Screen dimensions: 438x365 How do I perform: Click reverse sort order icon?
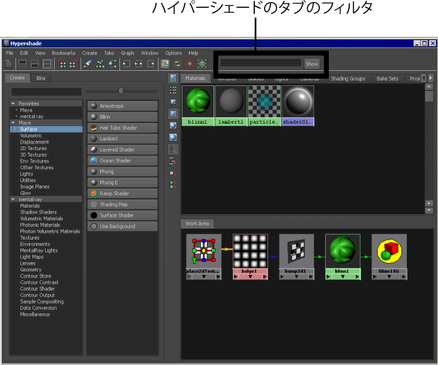[x=173, y=185]
